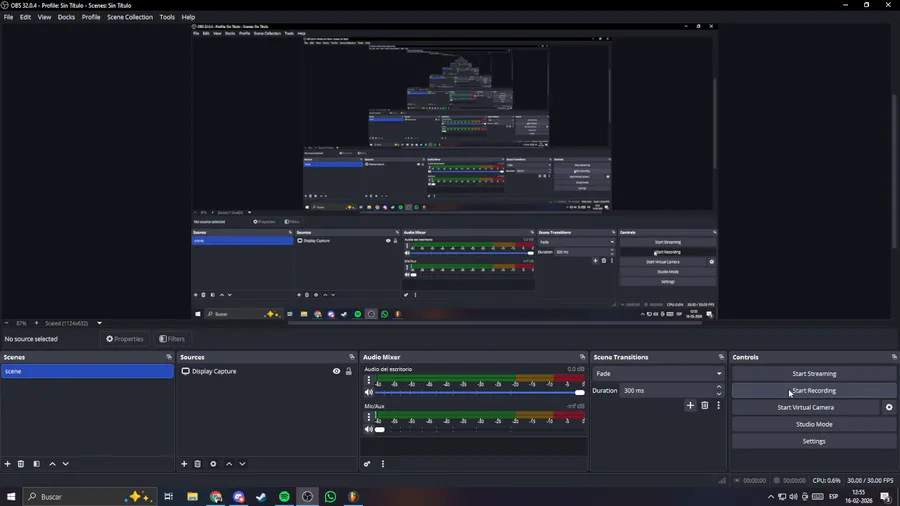Viewport: 900px width, 506px height.
Task: Decrease transition duration with the Duration down arrow
Action: 719,394
